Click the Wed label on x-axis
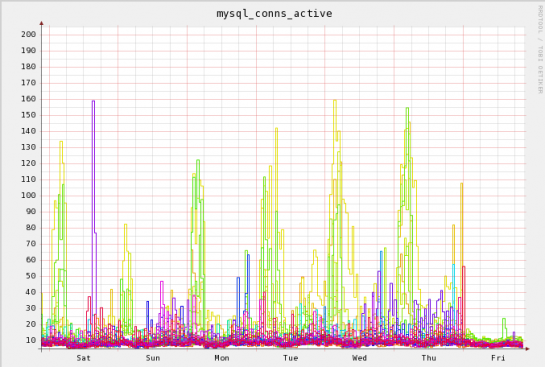The image size is (545, 367). coord(359,358)
